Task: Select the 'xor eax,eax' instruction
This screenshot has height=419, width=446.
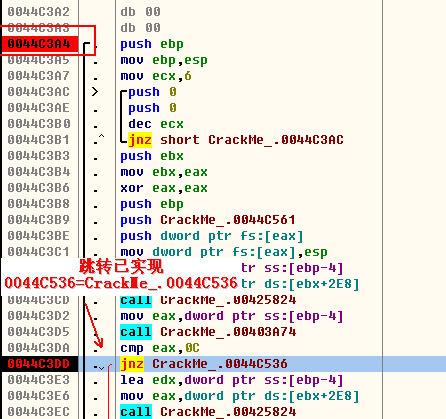Action: [164, 188]
